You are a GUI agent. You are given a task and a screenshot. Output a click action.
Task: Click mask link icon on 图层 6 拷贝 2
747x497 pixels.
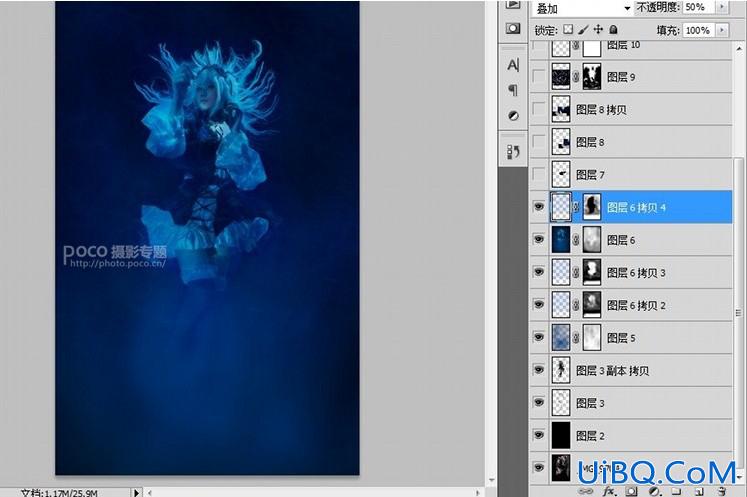click(x=576, y=305)
